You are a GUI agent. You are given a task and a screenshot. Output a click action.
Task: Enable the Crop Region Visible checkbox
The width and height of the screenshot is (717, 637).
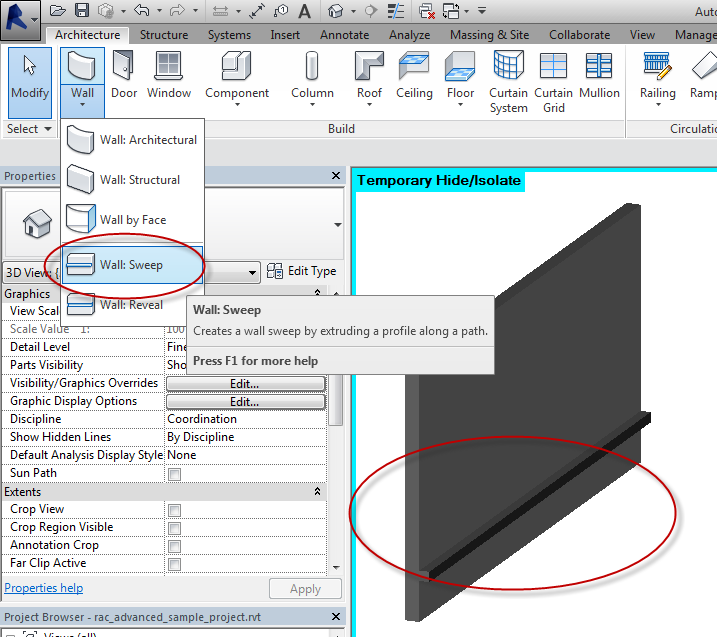(174, 528)
